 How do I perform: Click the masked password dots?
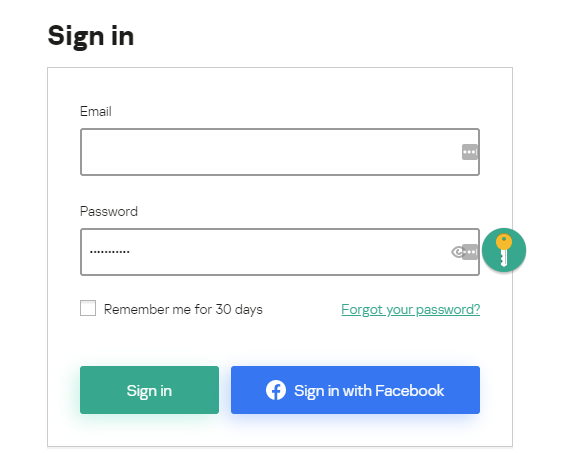click(110, 252)
